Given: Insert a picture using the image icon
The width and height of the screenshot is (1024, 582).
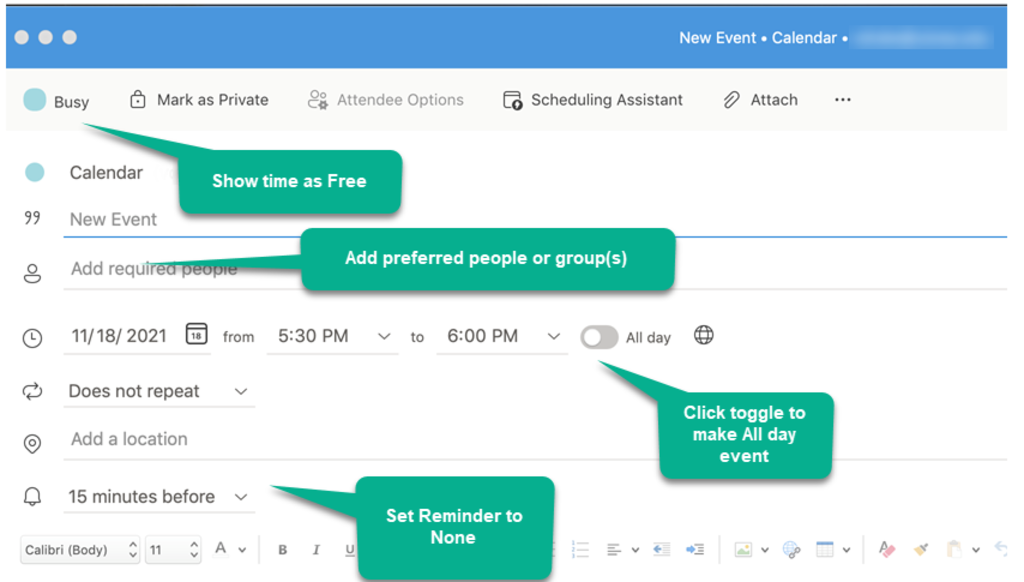Looking at the screenshot, I should [743, 549].
